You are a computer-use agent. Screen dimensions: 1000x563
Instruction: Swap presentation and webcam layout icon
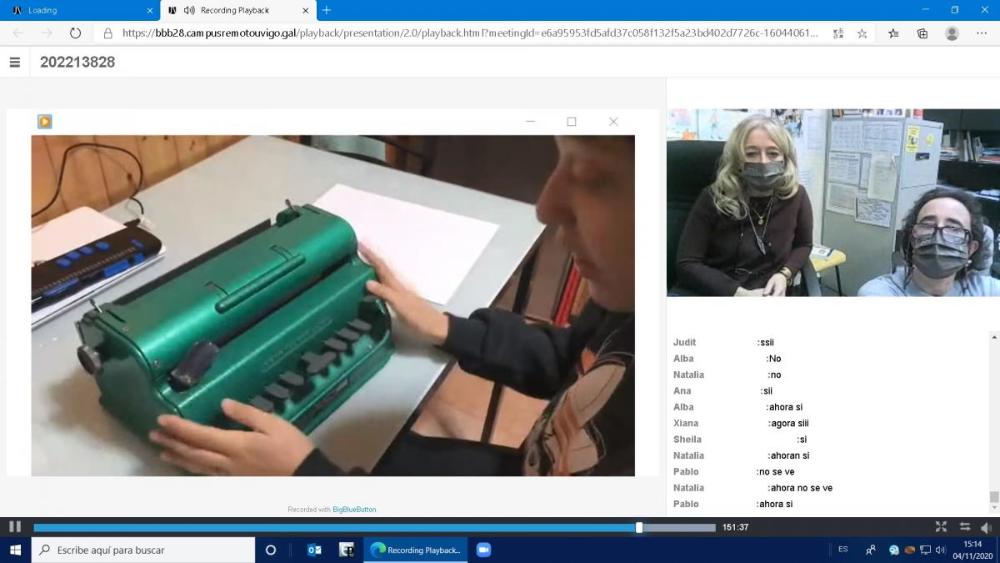(964, 527)
